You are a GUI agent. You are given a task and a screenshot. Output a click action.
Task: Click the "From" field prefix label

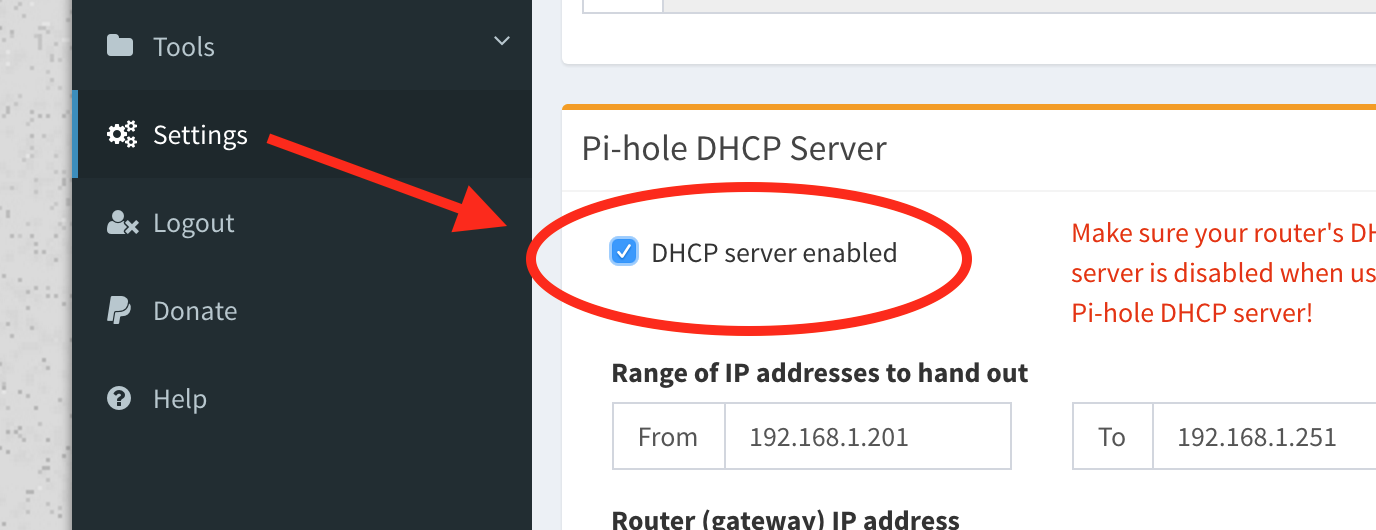click(x=667, y=437)
